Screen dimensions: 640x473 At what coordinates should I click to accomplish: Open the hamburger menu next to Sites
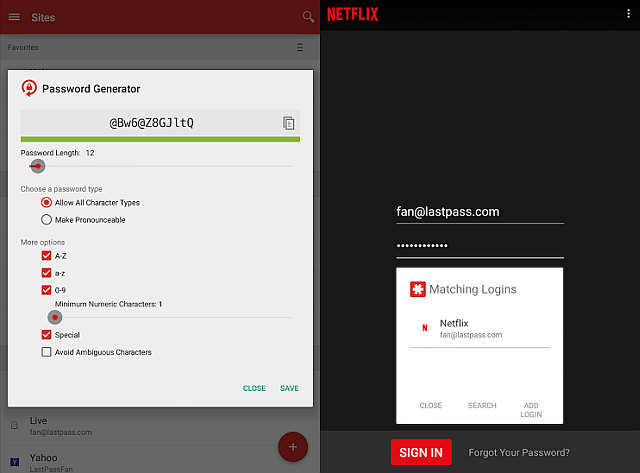tap(14, 17)
